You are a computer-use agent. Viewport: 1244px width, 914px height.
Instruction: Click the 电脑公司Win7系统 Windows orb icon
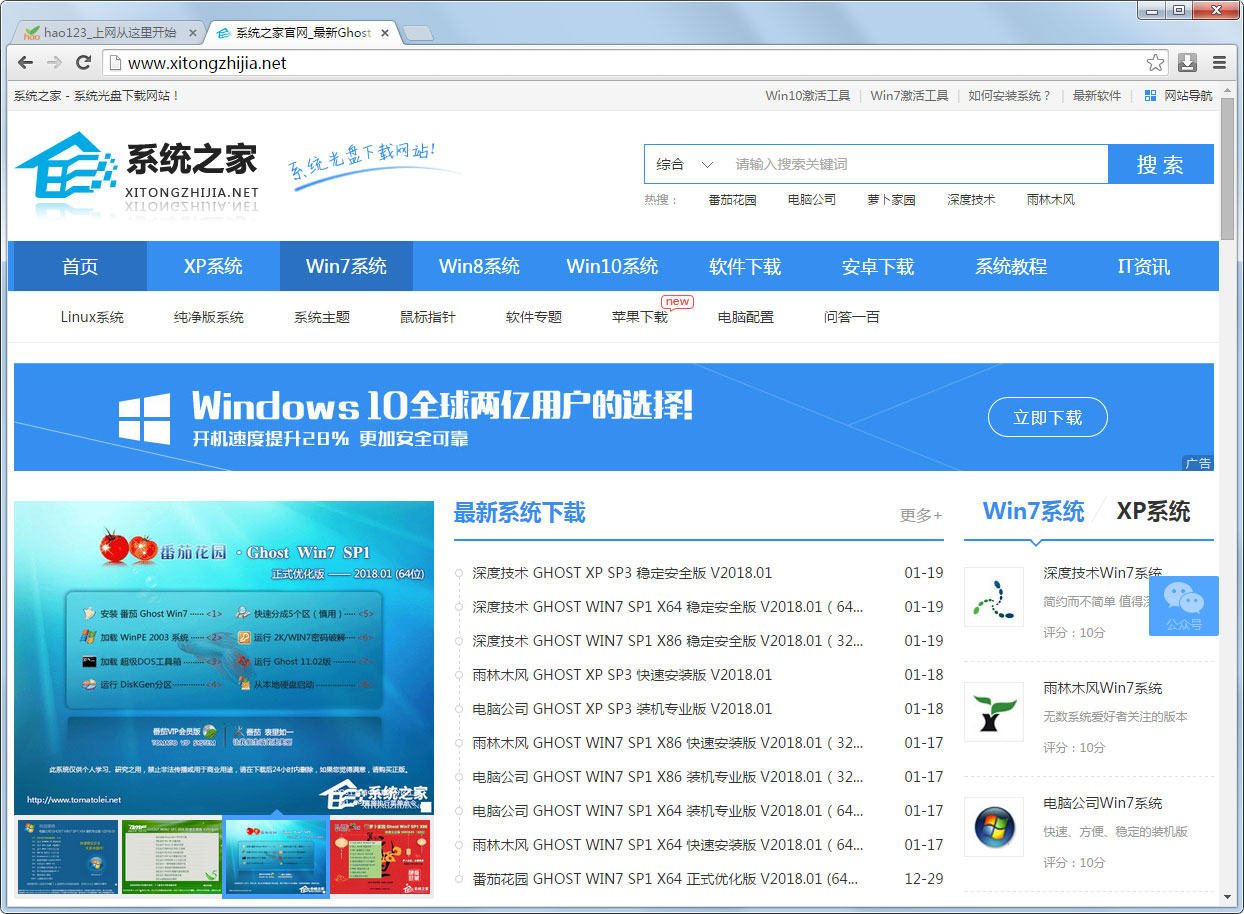point(994,827)
